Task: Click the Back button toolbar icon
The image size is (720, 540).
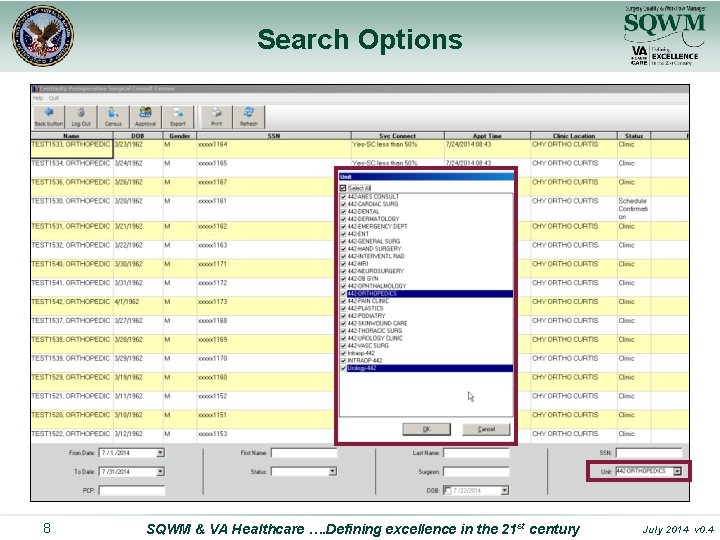Action: tap(49, 117)
